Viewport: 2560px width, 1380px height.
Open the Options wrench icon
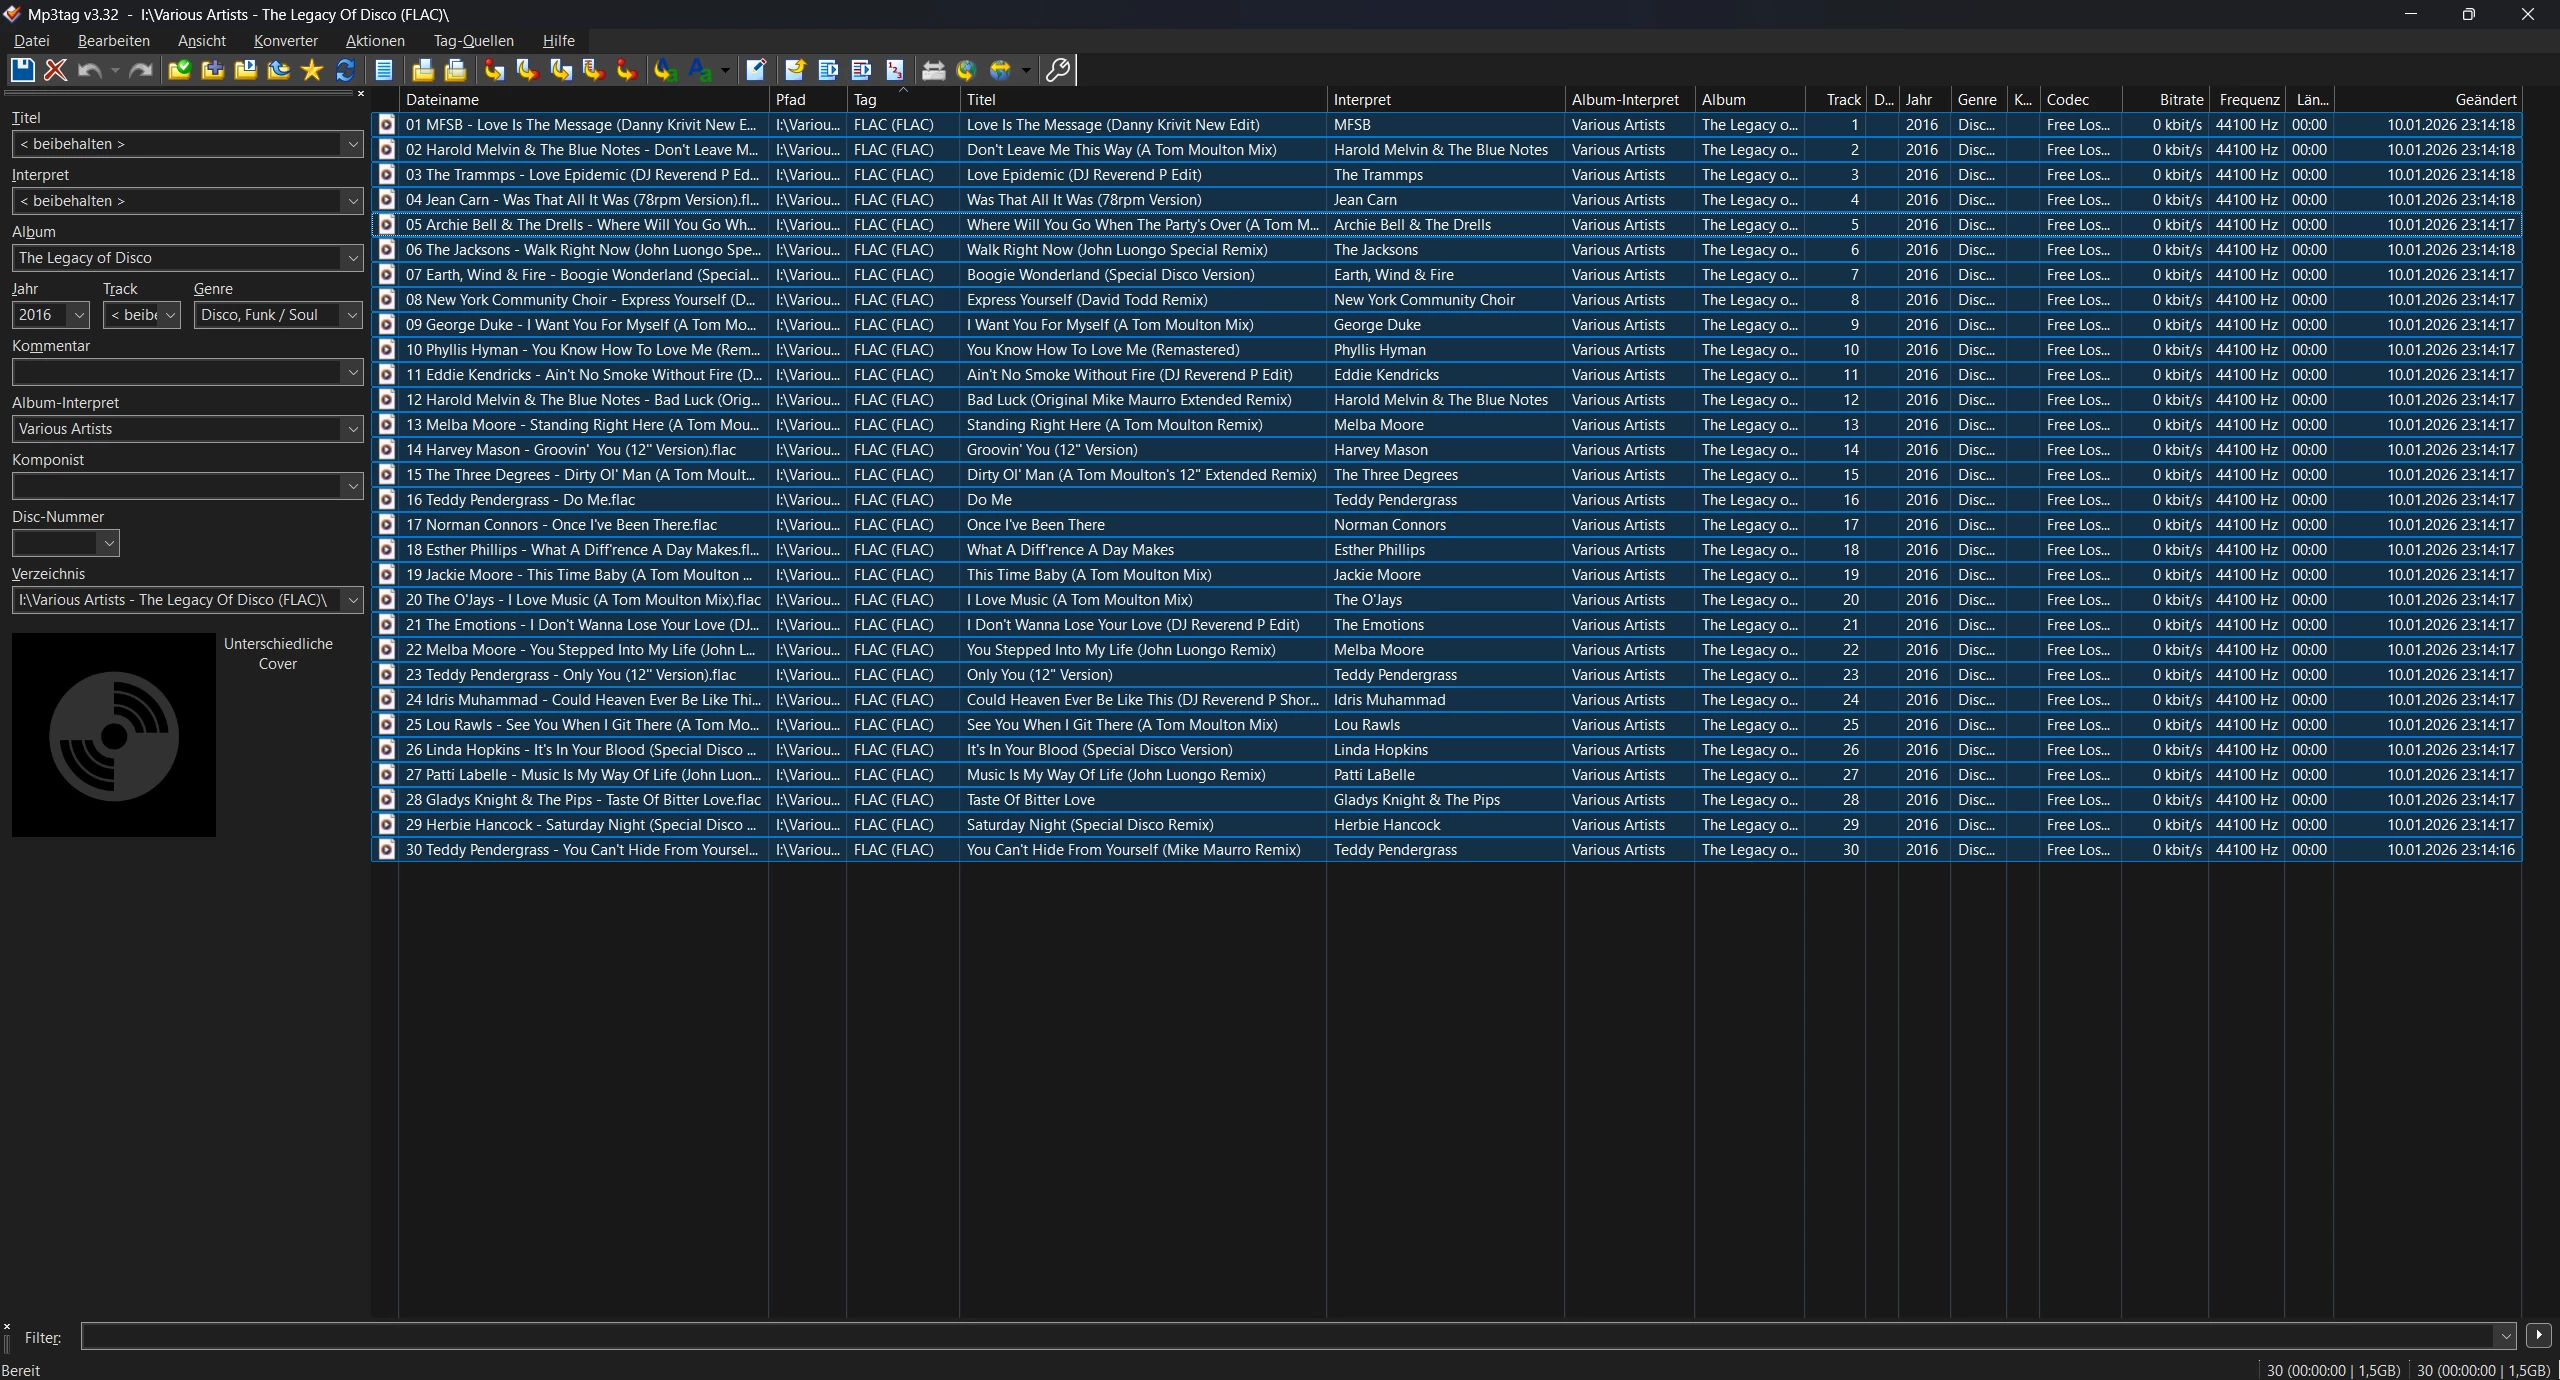[x=1057, y=70]
